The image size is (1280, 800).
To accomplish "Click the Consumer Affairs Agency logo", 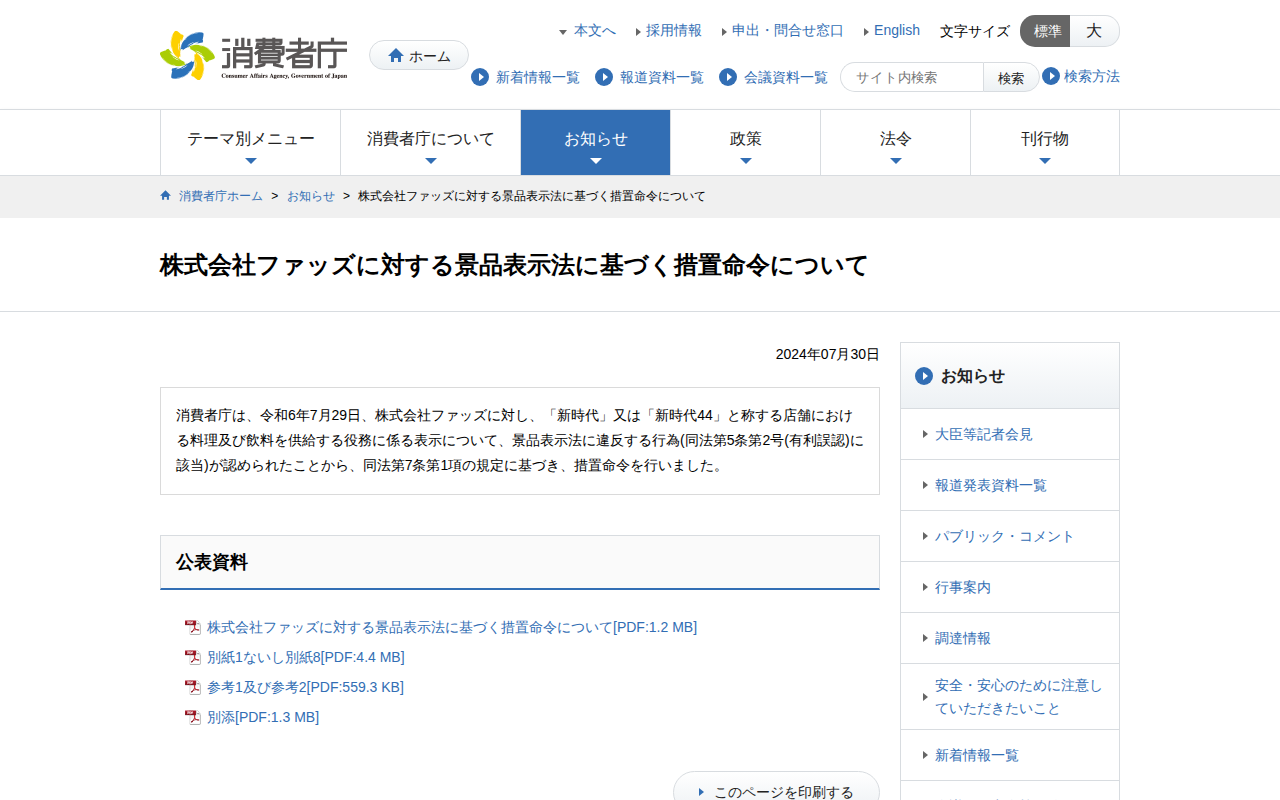I will coord(254,56).
